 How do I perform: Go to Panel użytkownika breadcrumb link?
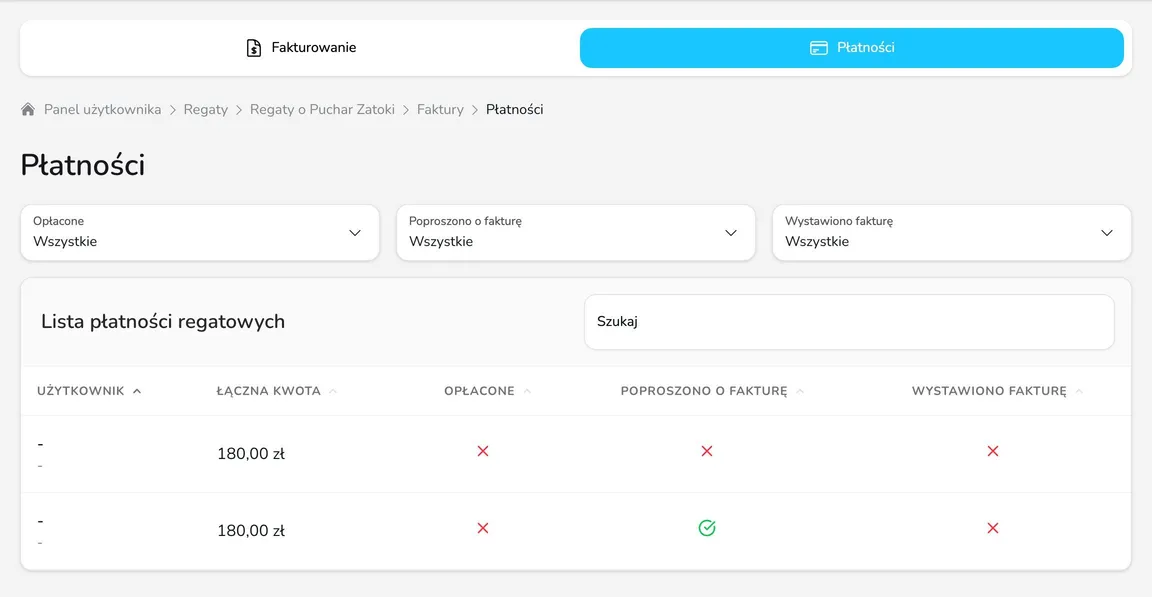click(x=102, y=109)
